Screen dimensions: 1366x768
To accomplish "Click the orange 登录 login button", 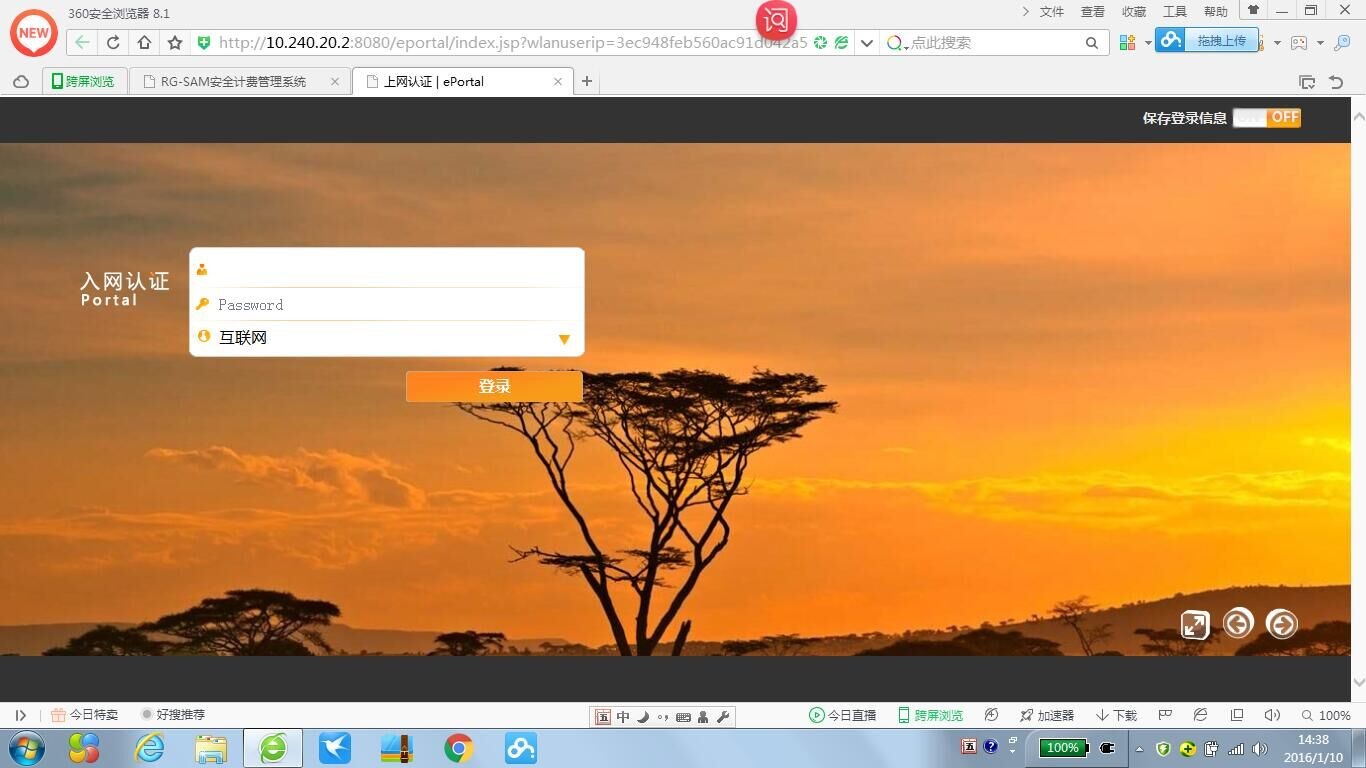I will pos(494,387).
